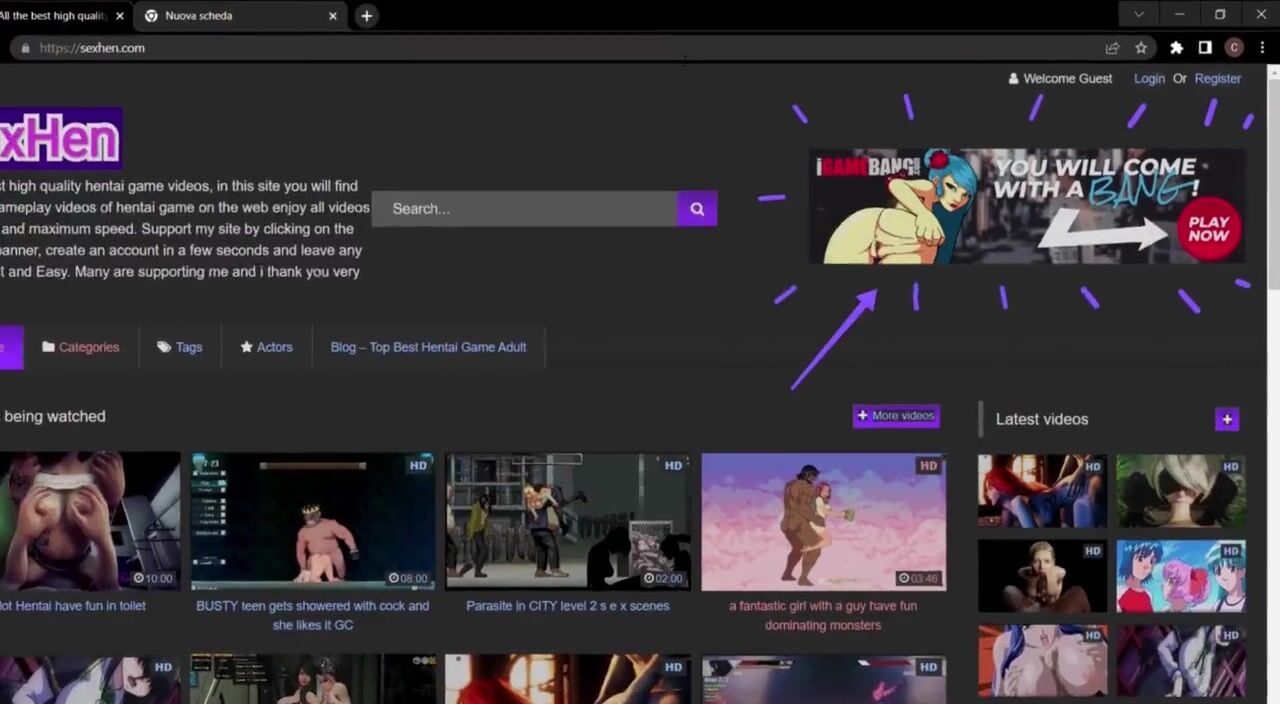Bookmark this page with the star icon
Image resolution: width=1280 pixels, height=704 pixels.
click(x=1141, y=48)
